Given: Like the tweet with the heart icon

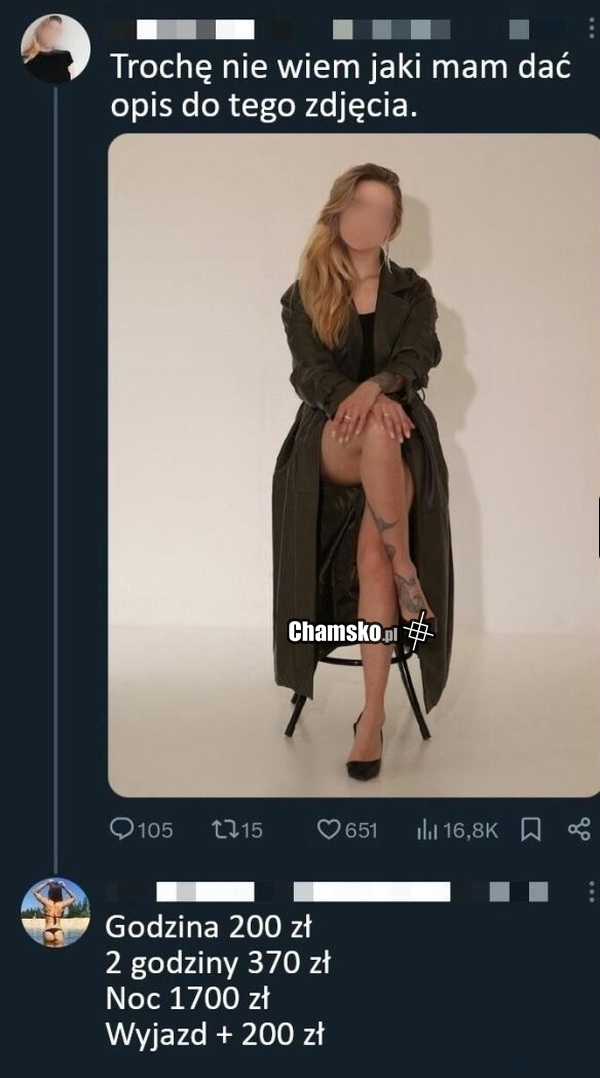Looking at the screenshot, I should 329,829.
